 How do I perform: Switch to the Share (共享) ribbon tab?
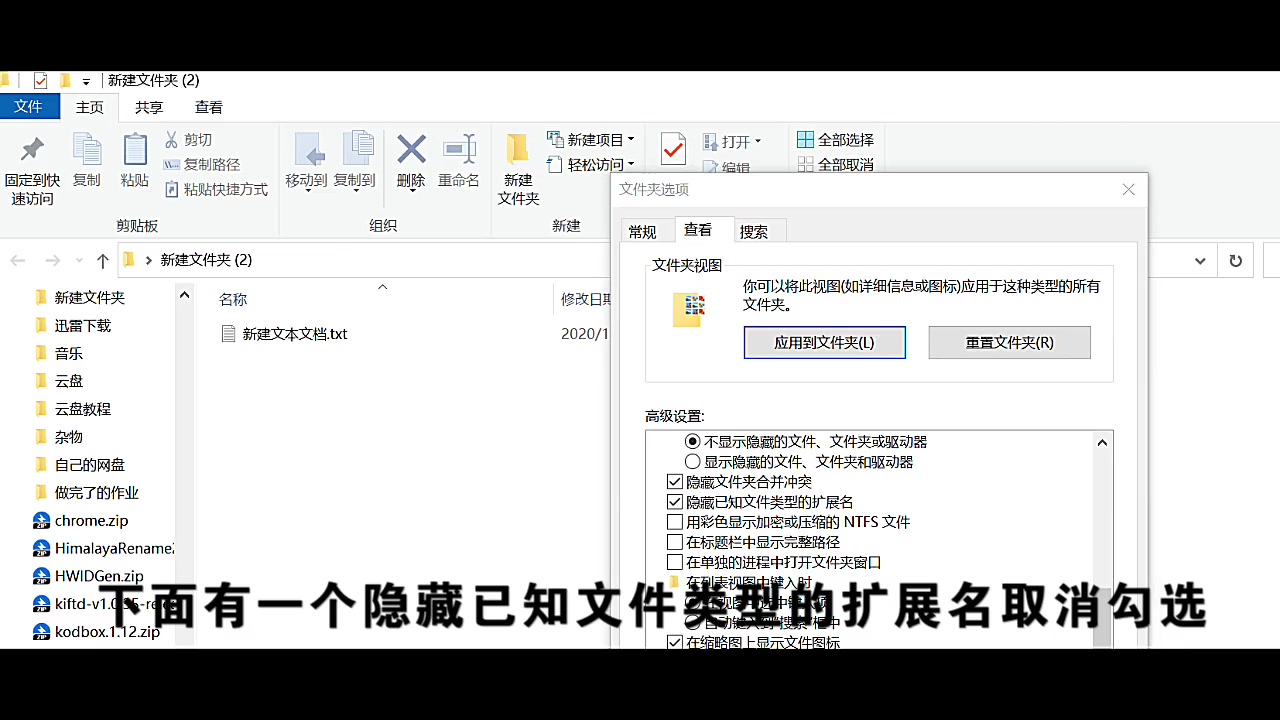149,107
